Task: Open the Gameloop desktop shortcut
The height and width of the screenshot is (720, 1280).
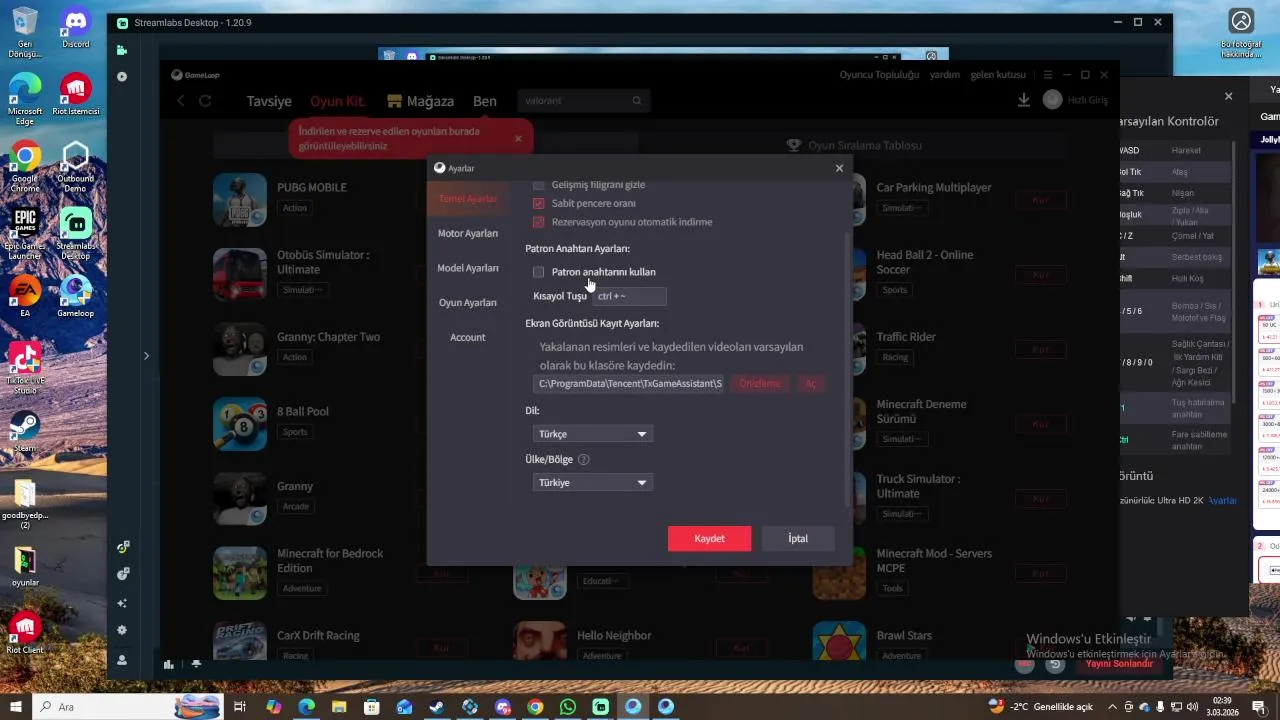Action: click(x=76, y=296)
